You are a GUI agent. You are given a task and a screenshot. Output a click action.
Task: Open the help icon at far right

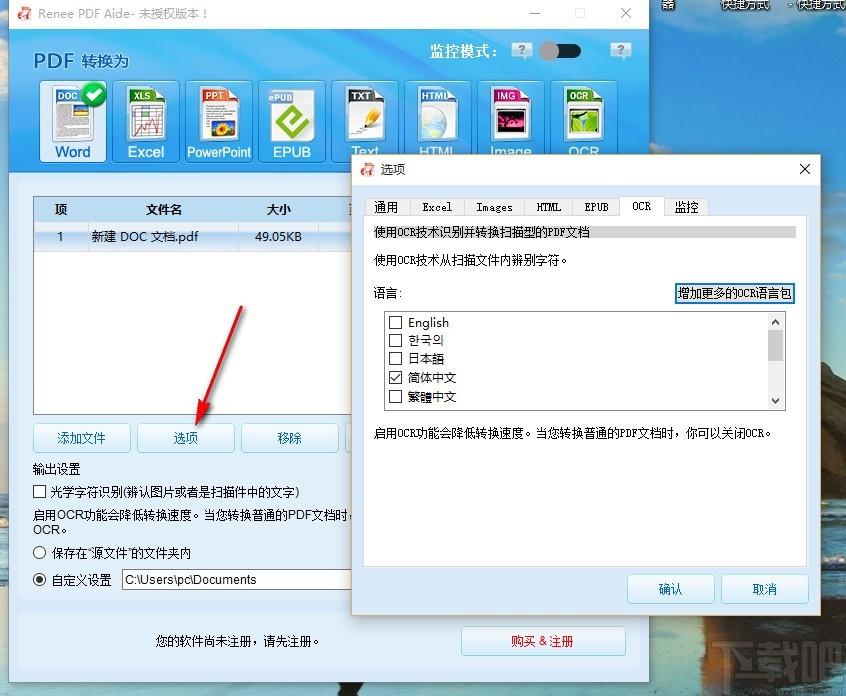tap(621, 51)
